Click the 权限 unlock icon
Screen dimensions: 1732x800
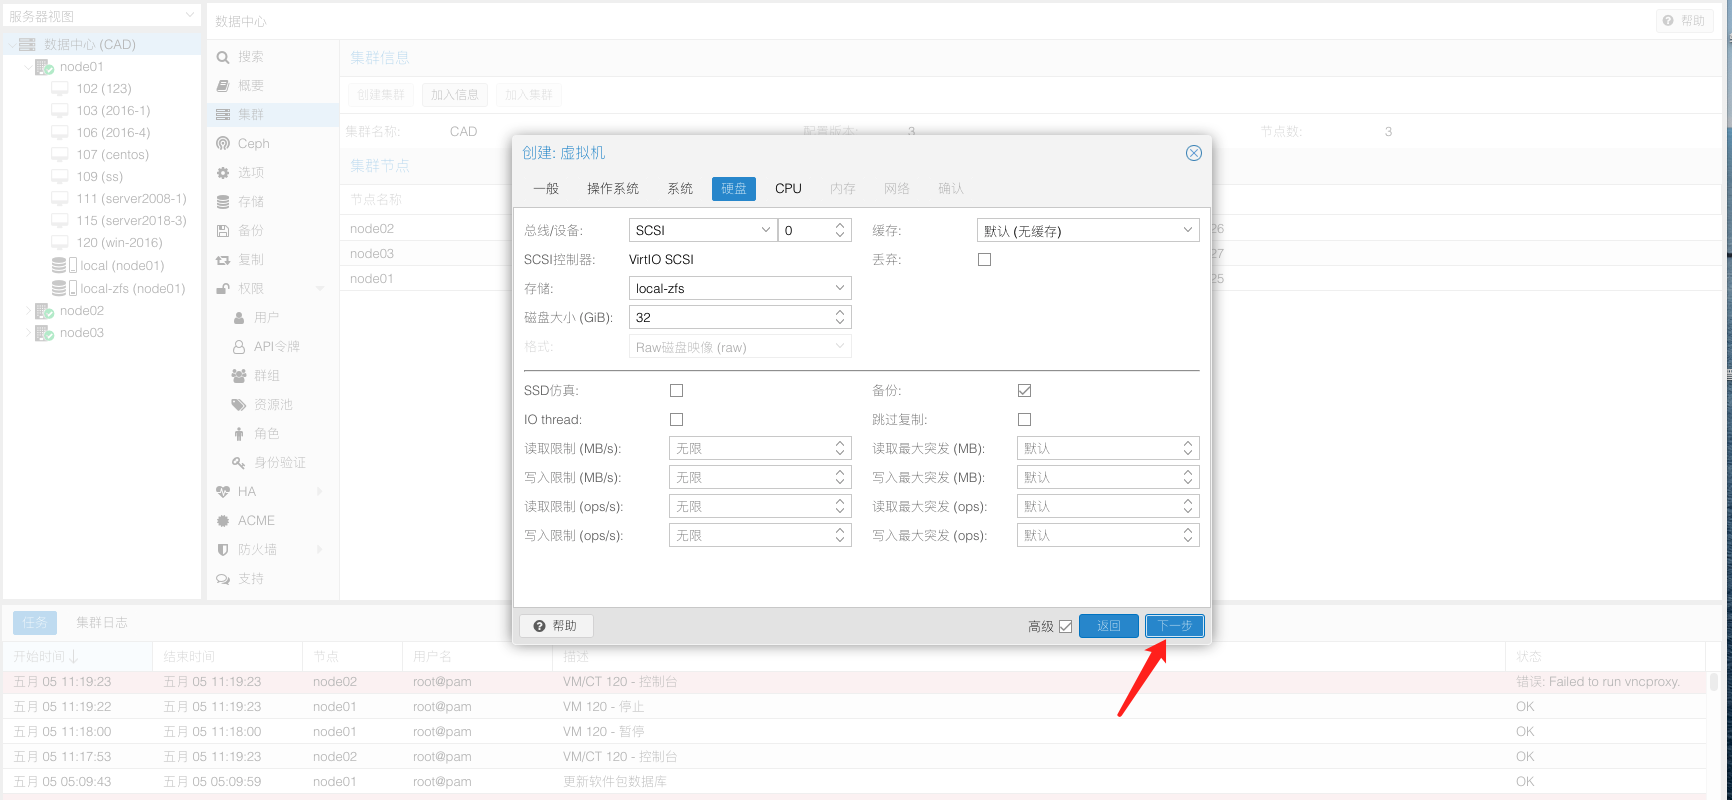tap(223, 289)
